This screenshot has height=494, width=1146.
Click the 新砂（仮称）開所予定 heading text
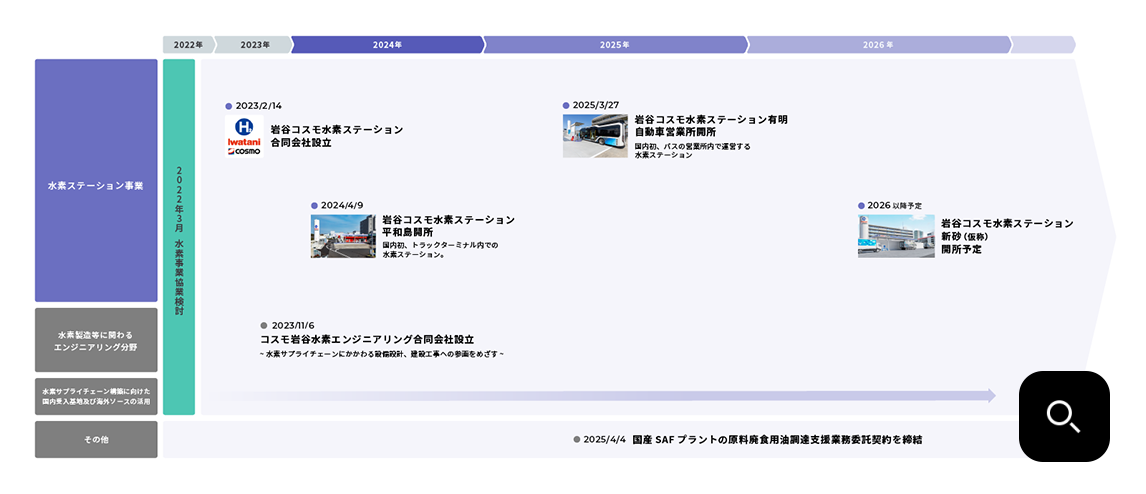coord(1006,236)
